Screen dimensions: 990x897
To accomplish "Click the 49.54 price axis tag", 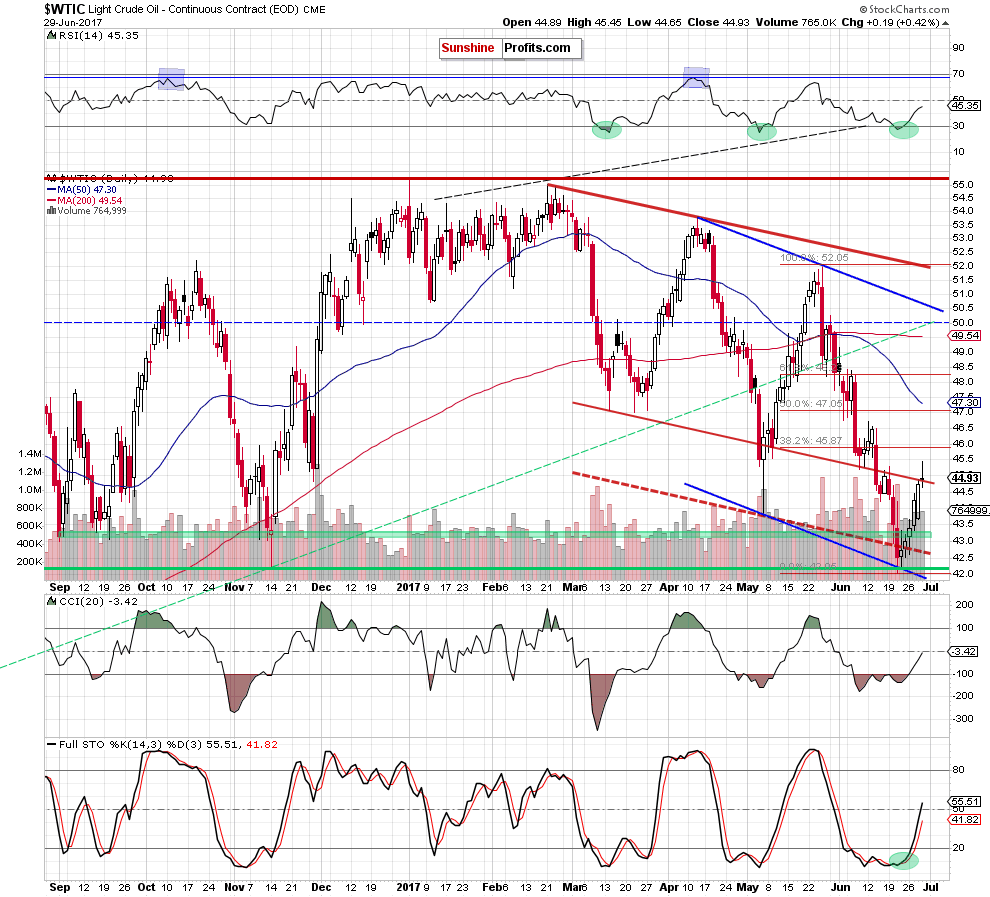I will point(966,336).
